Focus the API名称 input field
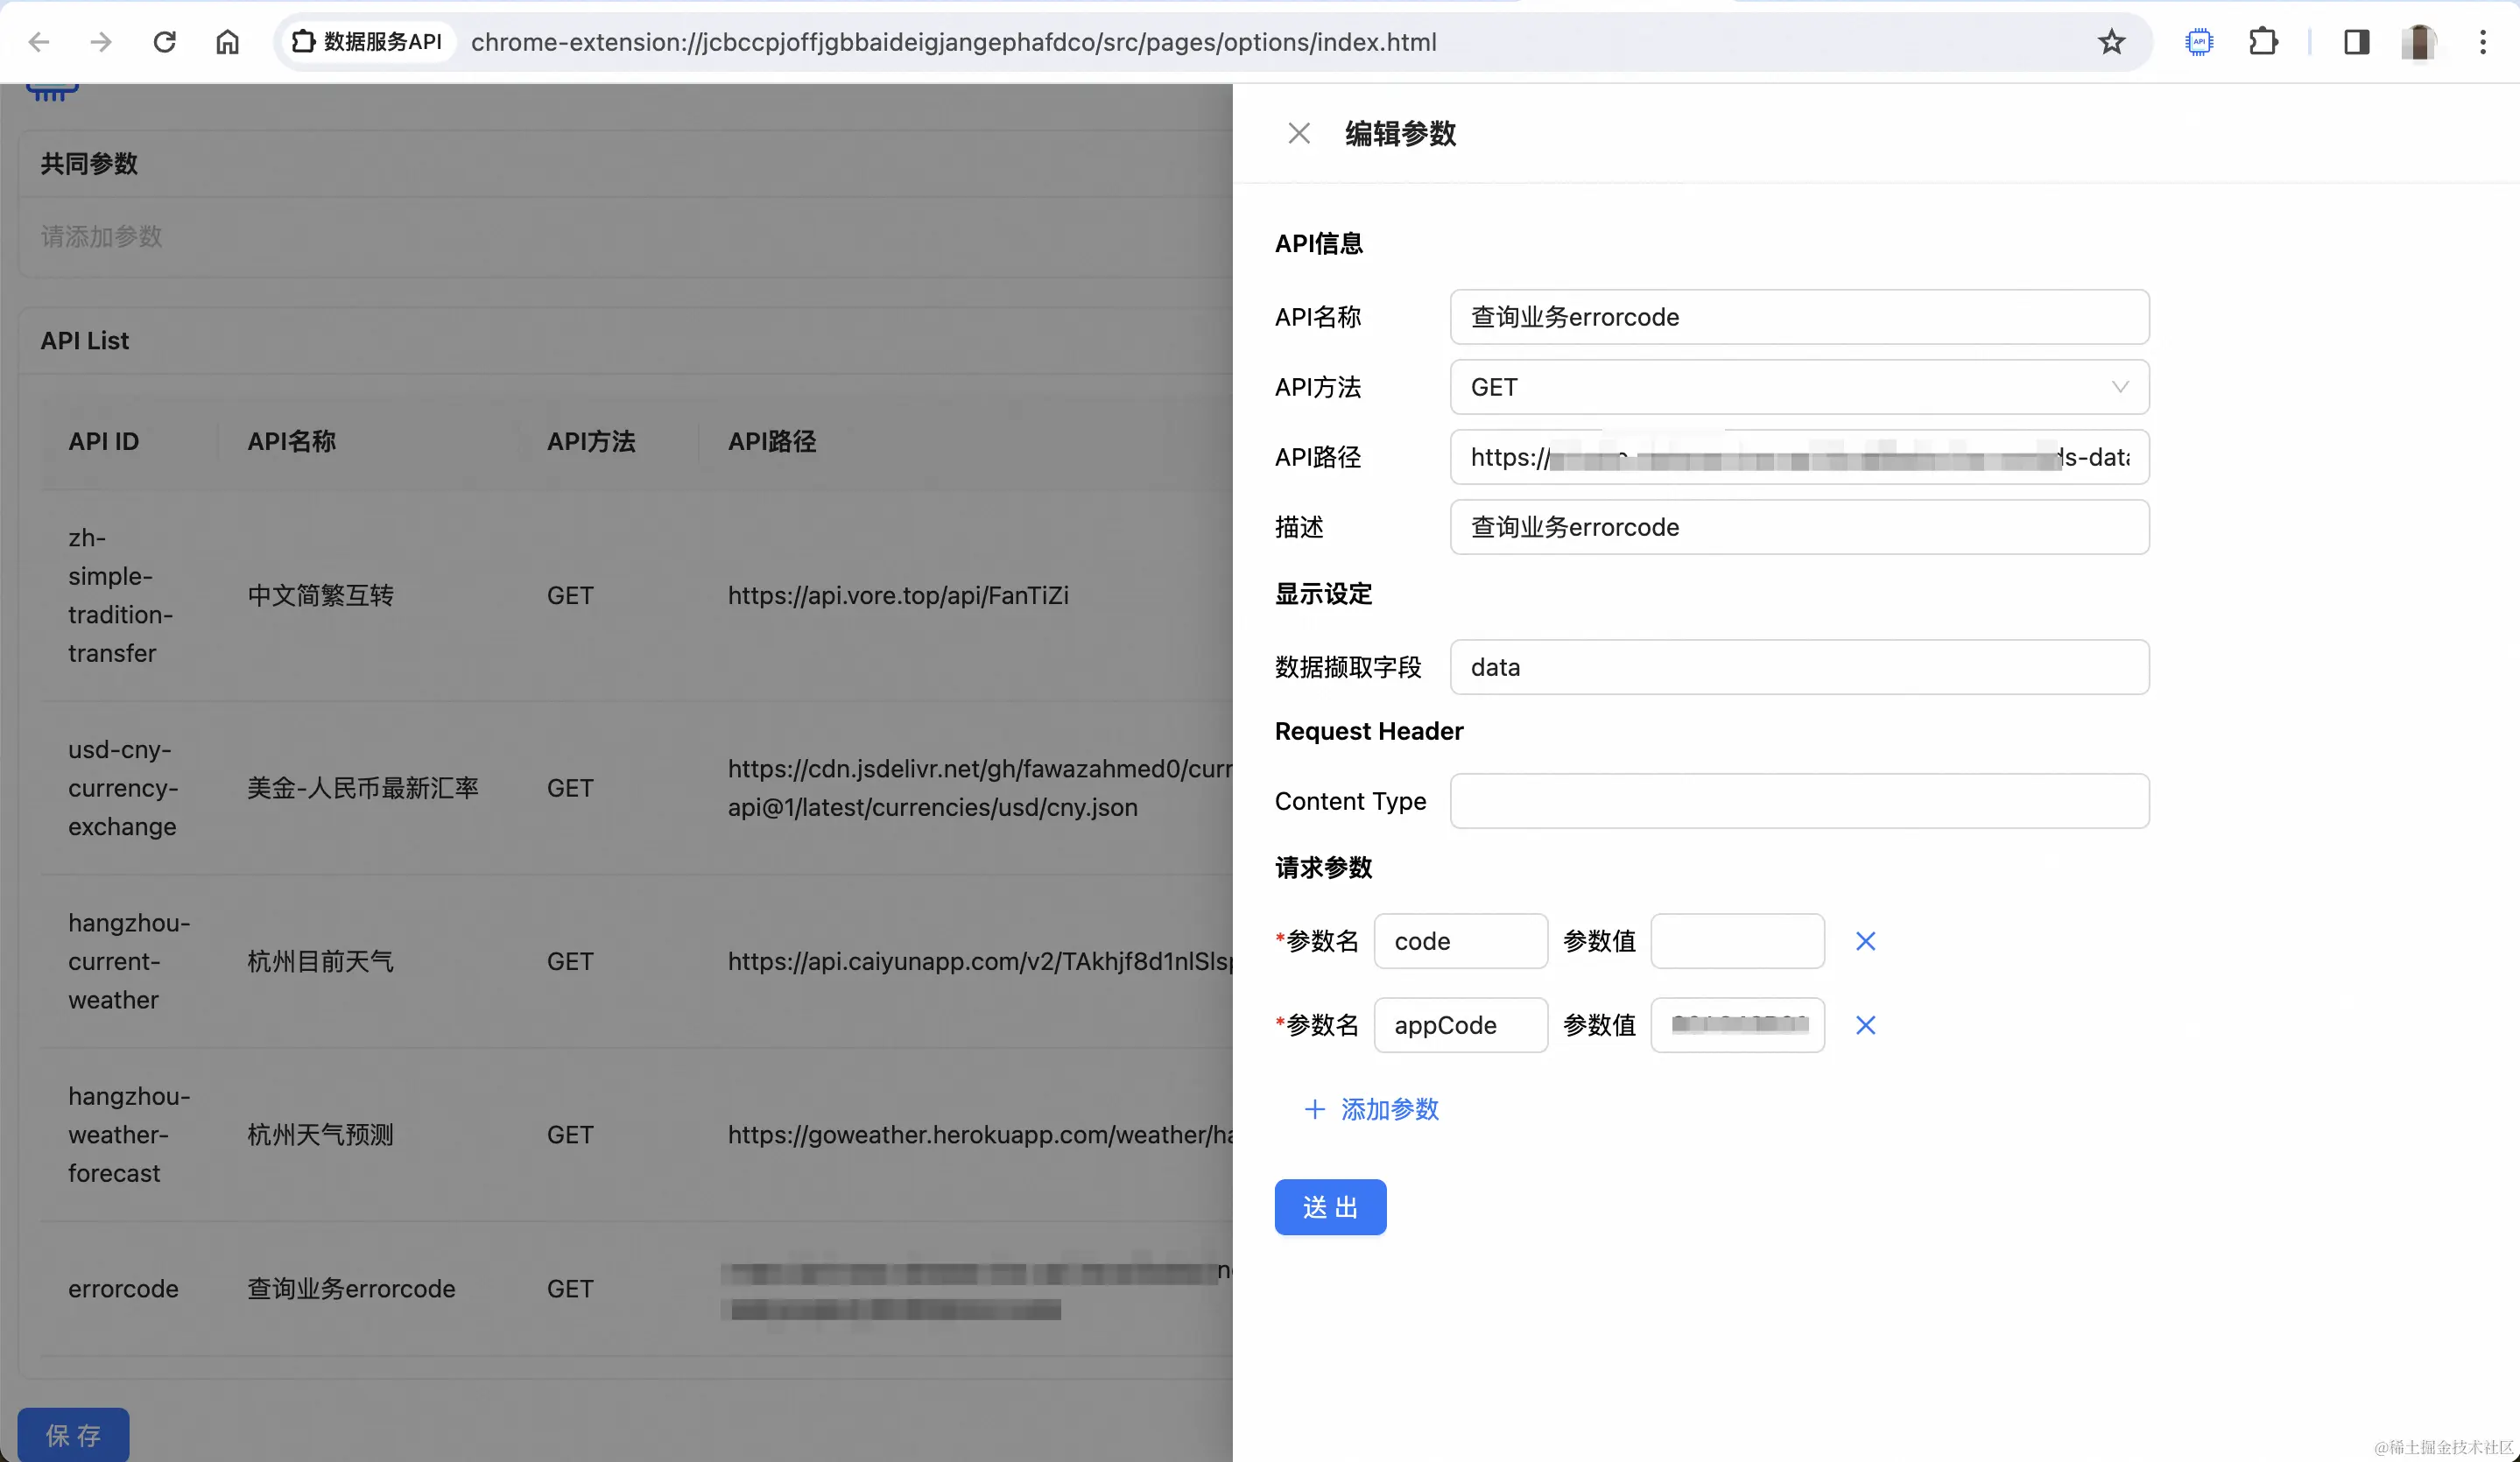Viewport: 2520px width, 1462px height. pos(1798,317)
